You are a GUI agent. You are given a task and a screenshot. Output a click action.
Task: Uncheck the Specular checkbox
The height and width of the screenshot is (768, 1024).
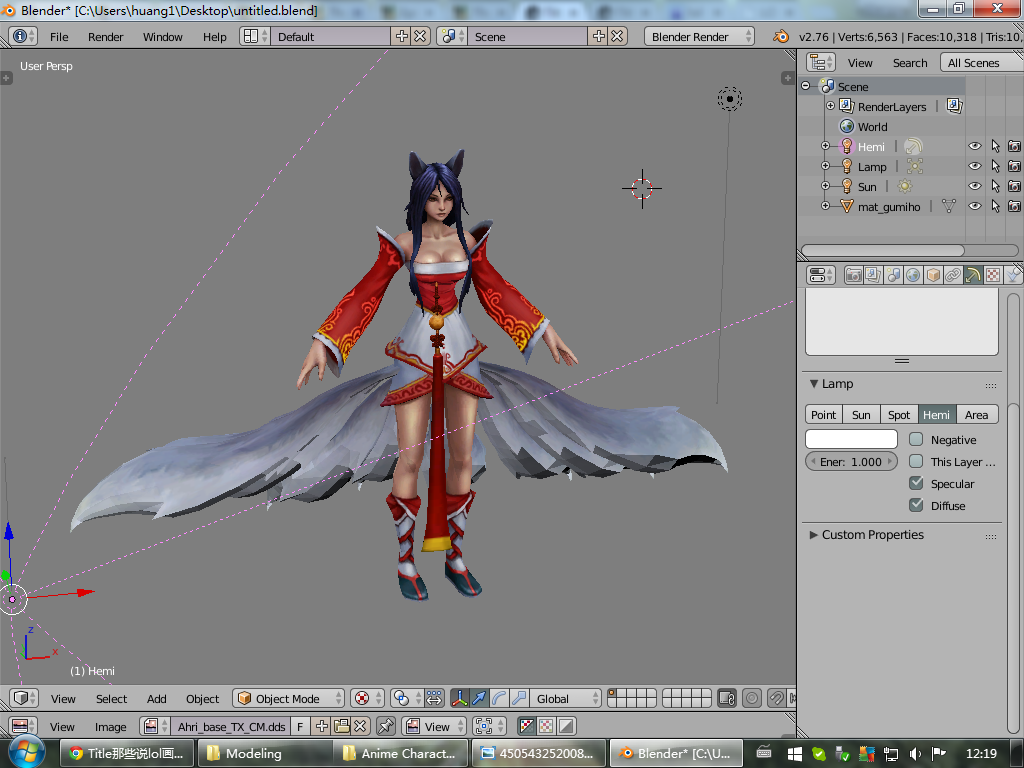click(916, 483)
